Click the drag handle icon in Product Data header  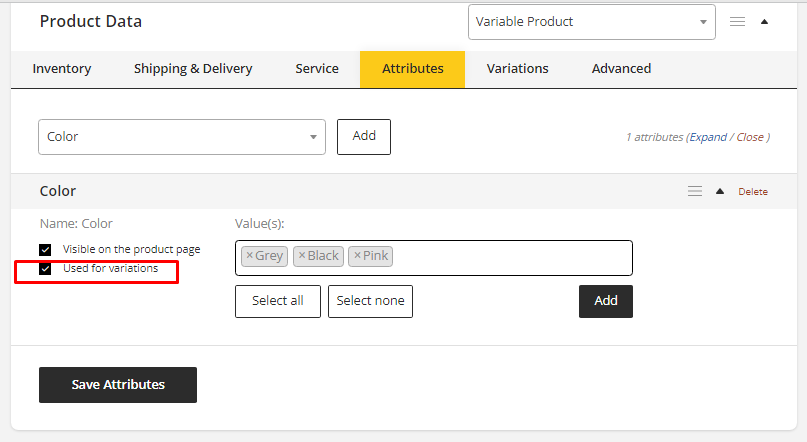tap(737, 21)
